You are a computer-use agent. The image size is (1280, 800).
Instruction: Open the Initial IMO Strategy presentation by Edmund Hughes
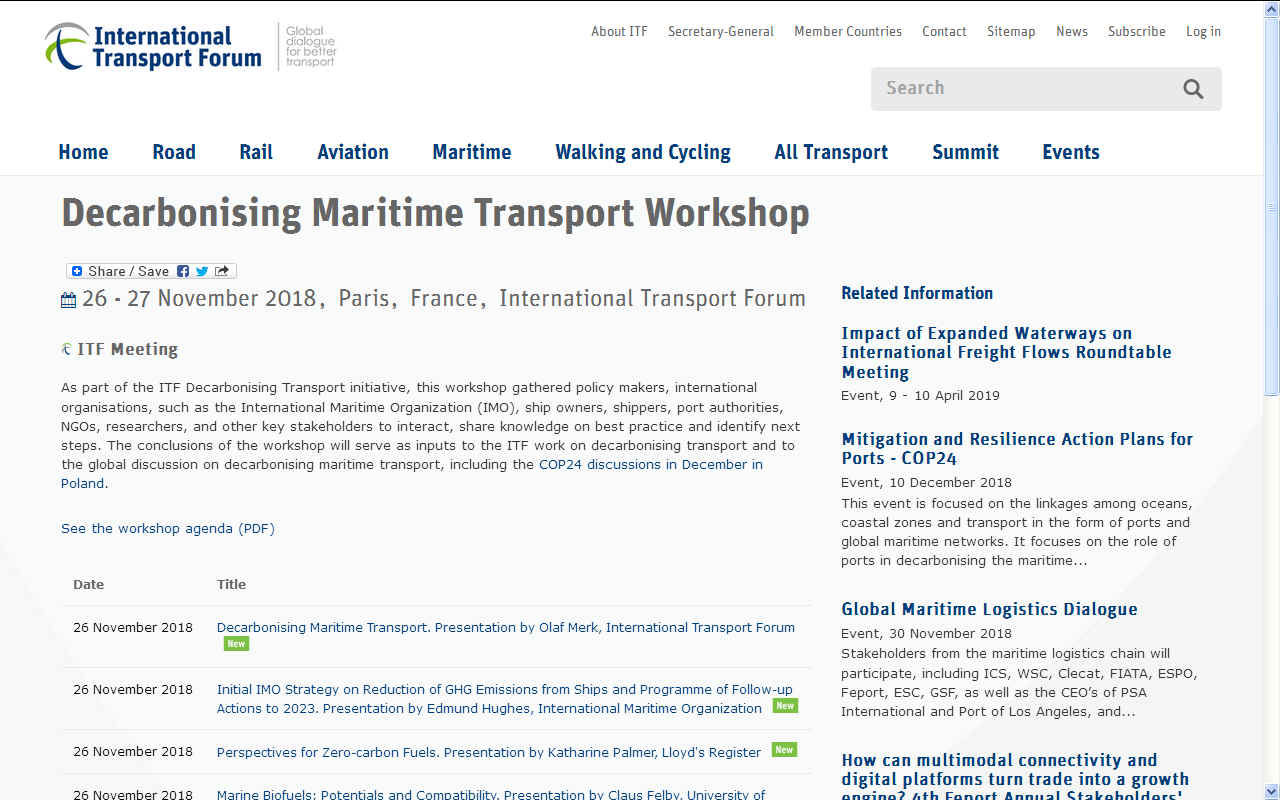click(x=504, y=698)
